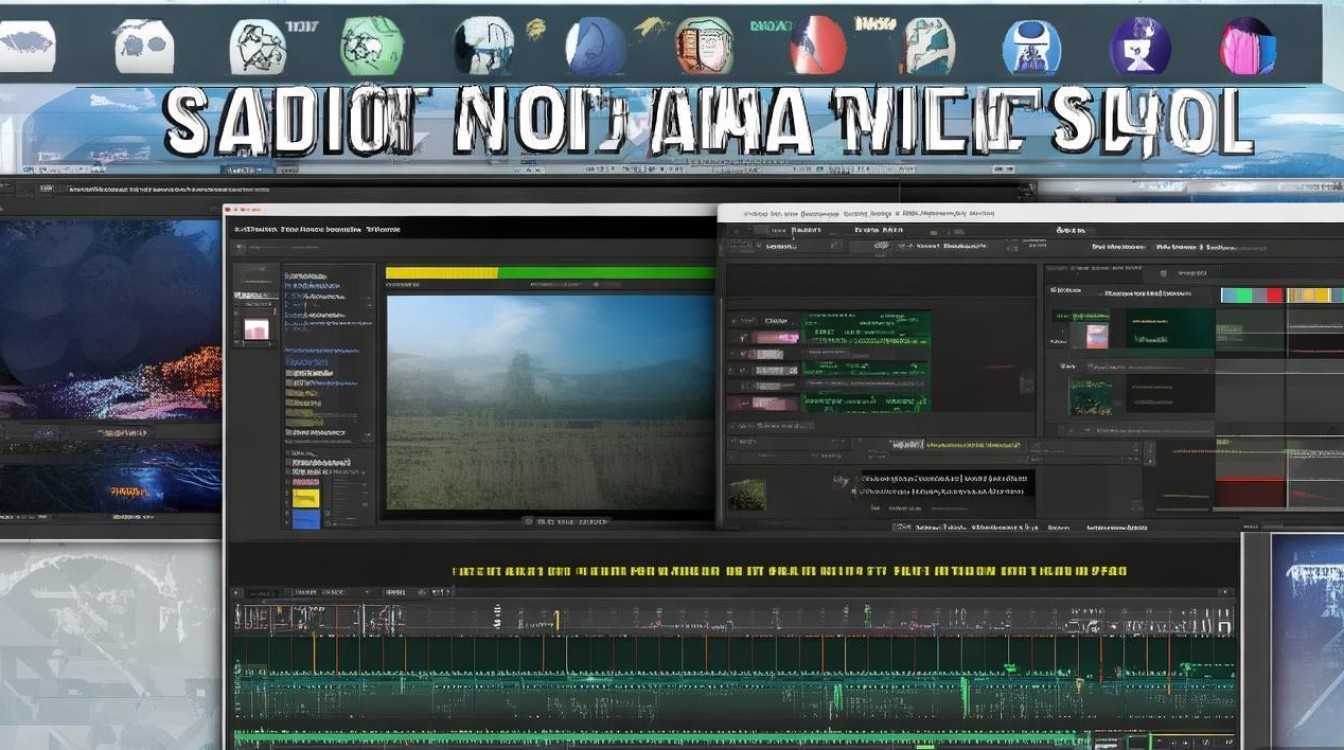Click the blue color swatch below yellow one
Viewport: 1344px width, 750px height.
coord(306,518)
